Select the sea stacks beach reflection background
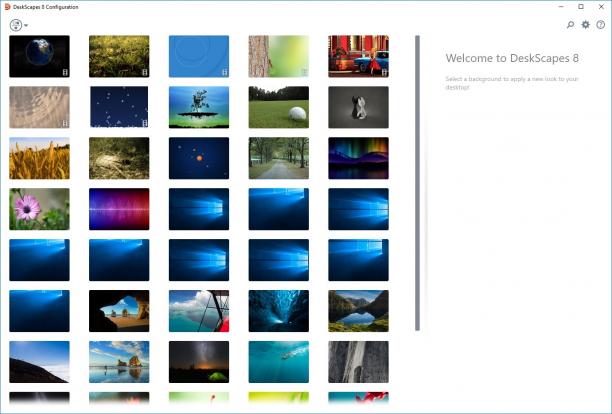This screenshot has width=612, height=414. point(119,362)
